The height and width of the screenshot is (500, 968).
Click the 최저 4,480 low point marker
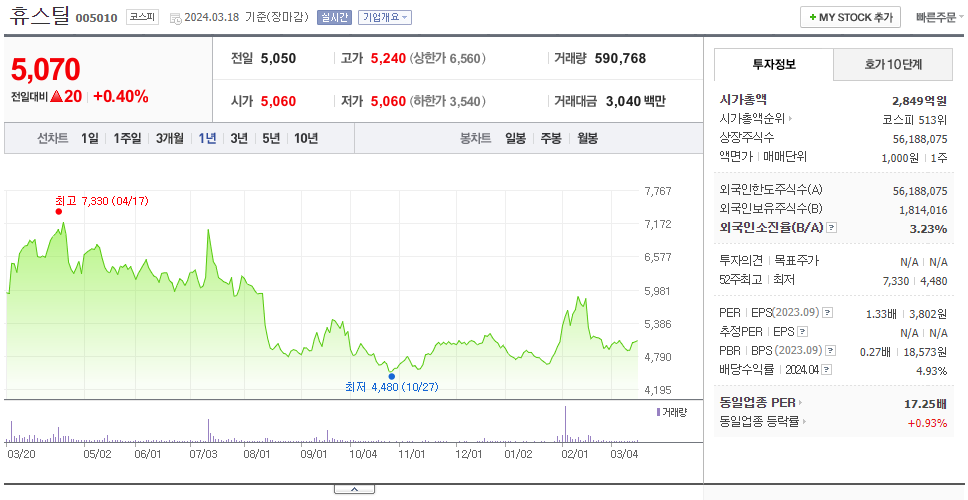coord(391,376)
